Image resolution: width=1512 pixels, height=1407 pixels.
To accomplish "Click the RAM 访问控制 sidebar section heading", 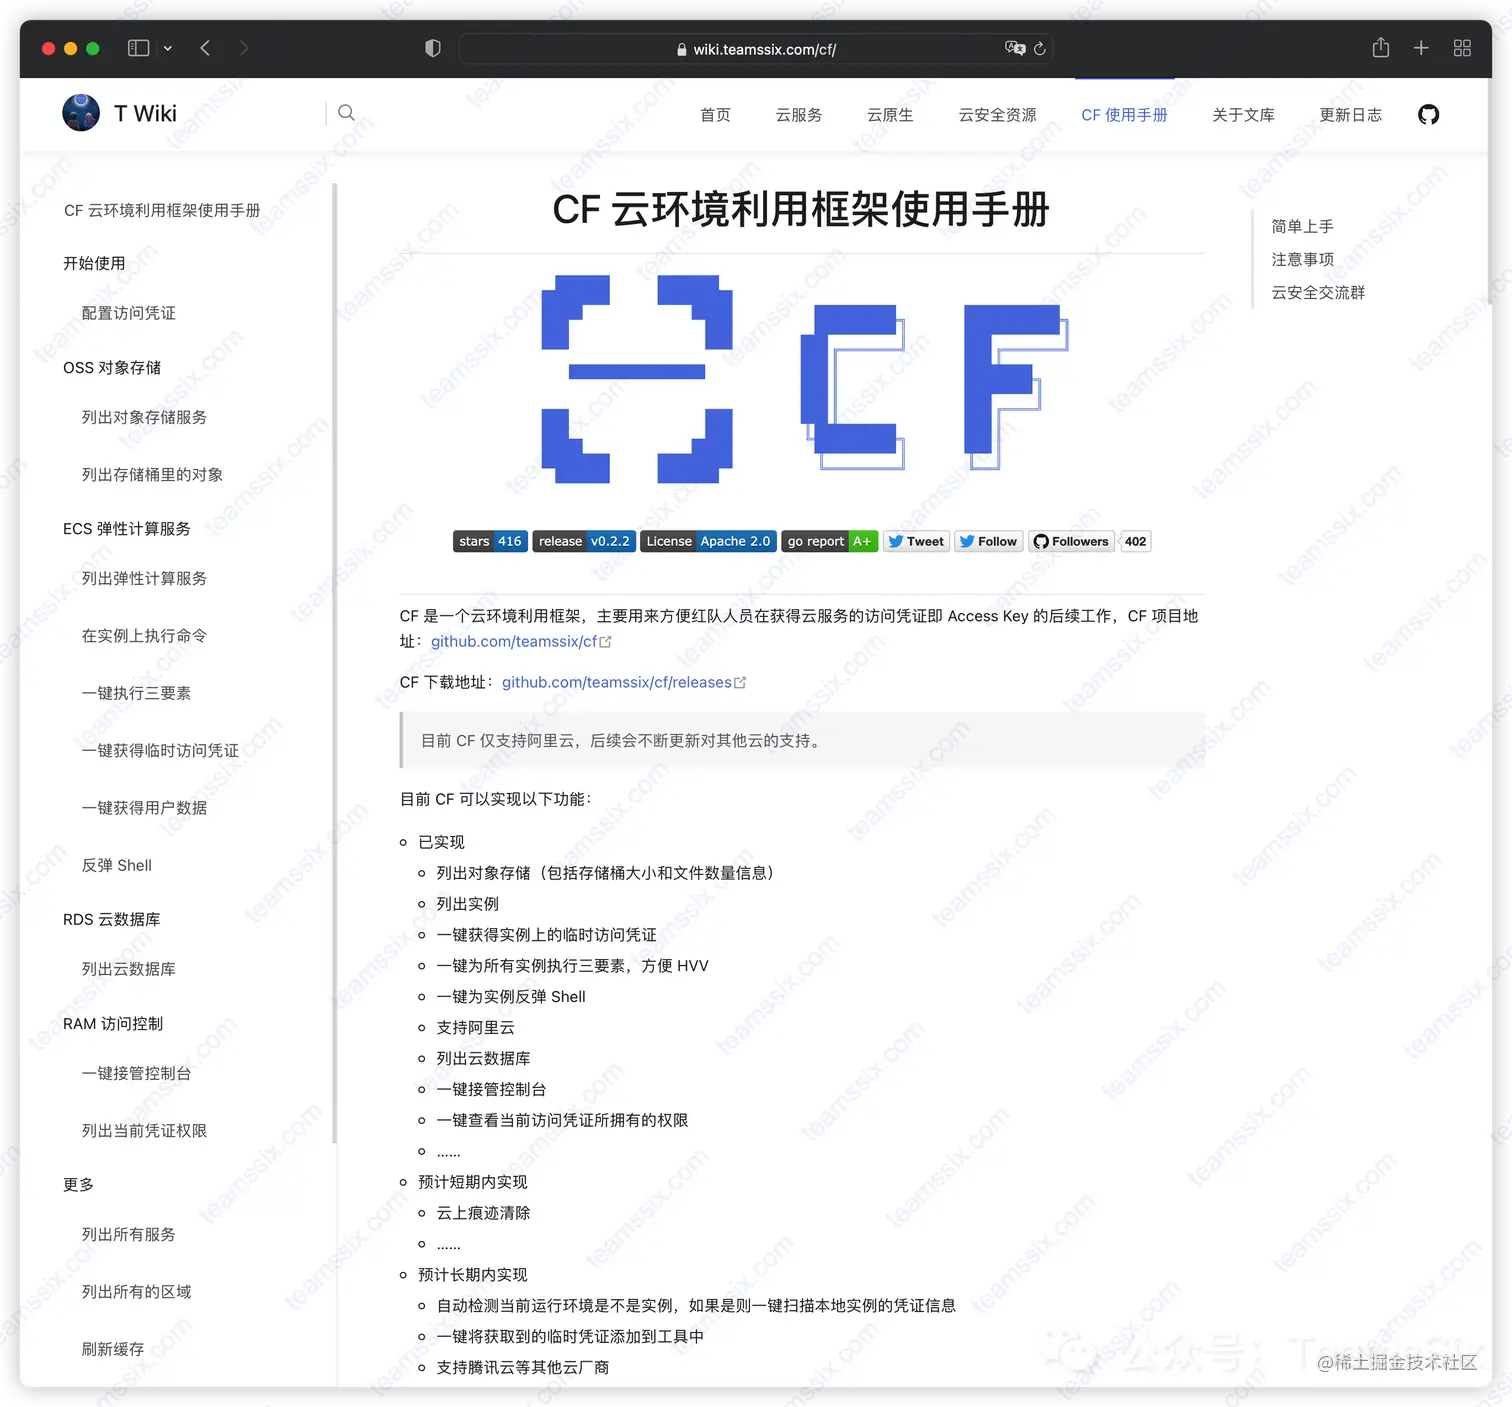I will [113, 1023].
